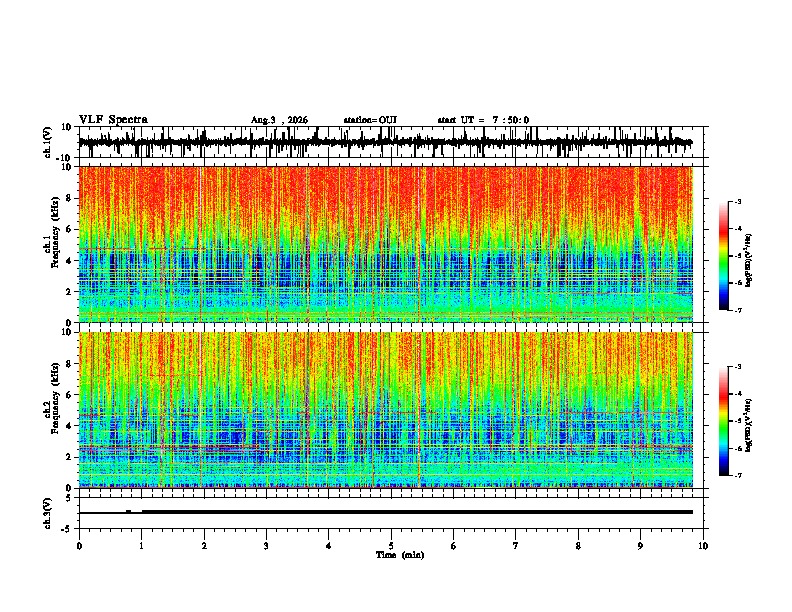Click the Time (min) axis label
The width and height of the screenshot is (792, 612).
400,555
